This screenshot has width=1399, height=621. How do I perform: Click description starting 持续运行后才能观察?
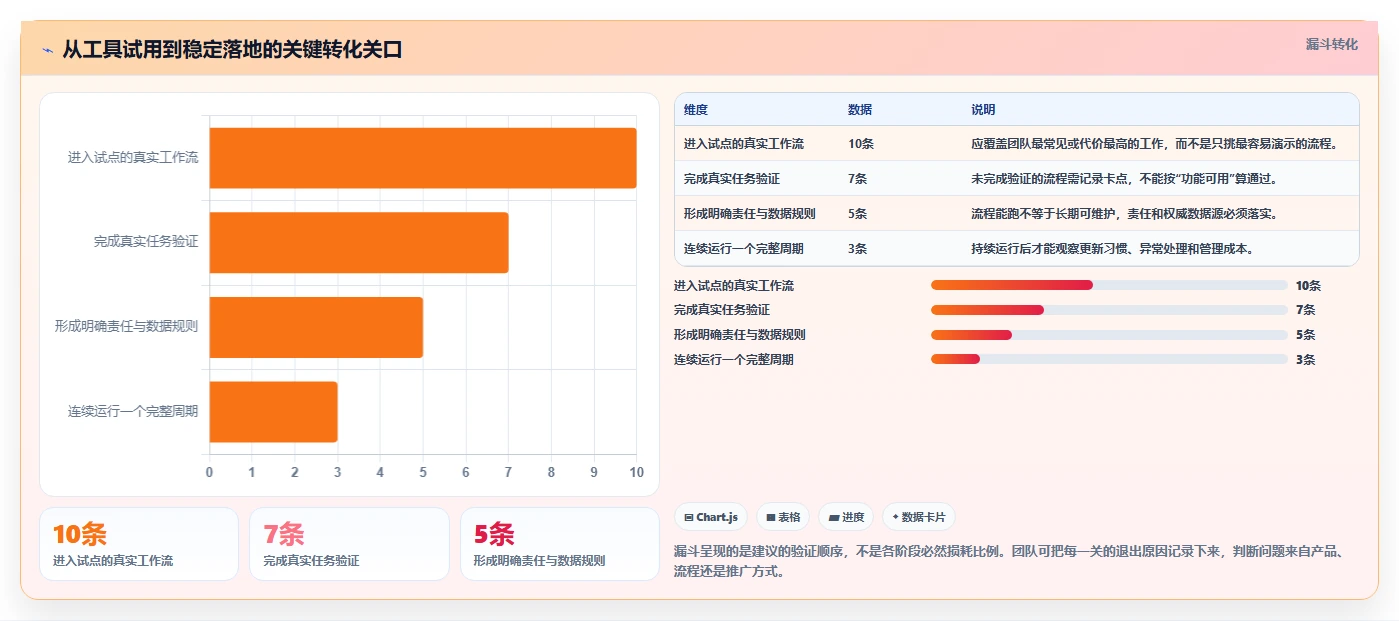click(1113, 249)
